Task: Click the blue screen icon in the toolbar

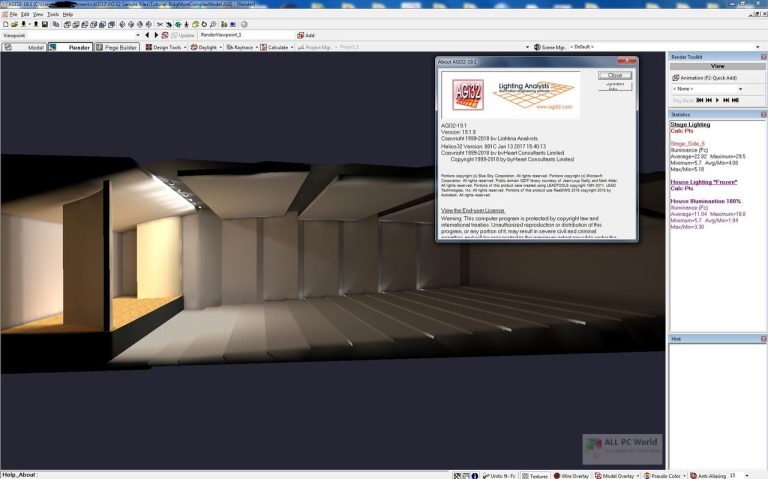Action: tap(233, 24)
